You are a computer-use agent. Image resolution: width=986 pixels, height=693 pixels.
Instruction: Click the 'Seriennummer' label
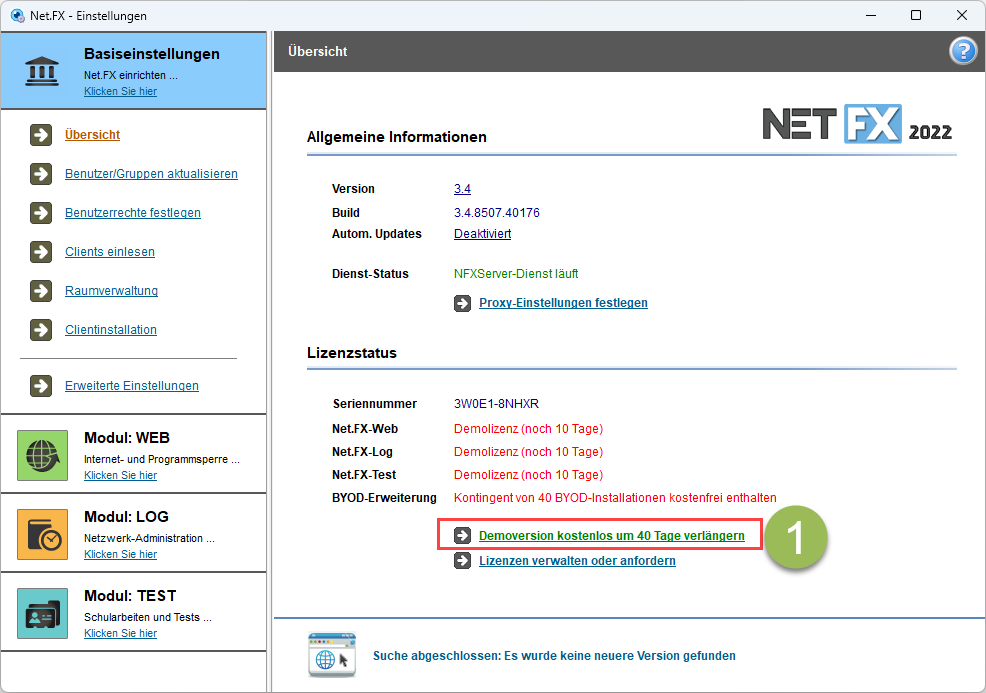tap(375, 404)
